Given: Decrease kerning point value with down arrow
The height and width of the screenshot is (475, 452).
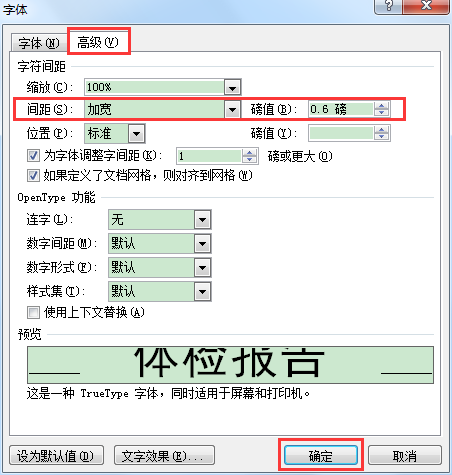Looking at the screenshot, I should tap(250, 159).
